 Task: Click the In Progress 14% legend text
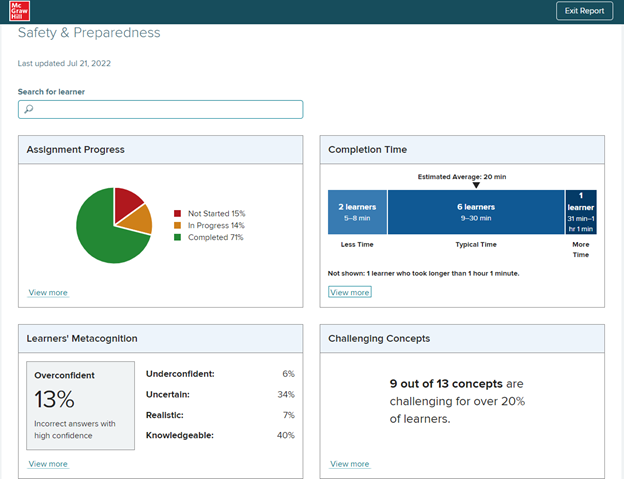coord(216,225)
